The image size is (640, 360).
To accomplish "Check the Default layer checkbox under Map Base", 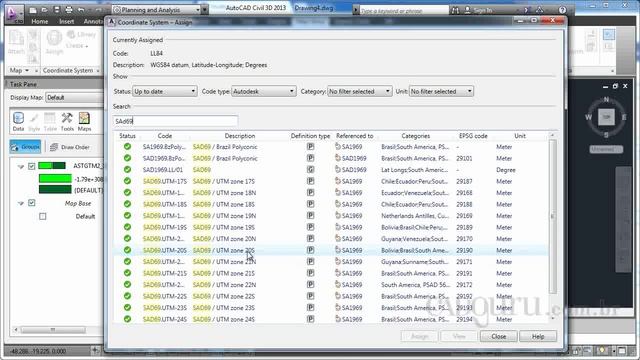I will tap(43, 216).
